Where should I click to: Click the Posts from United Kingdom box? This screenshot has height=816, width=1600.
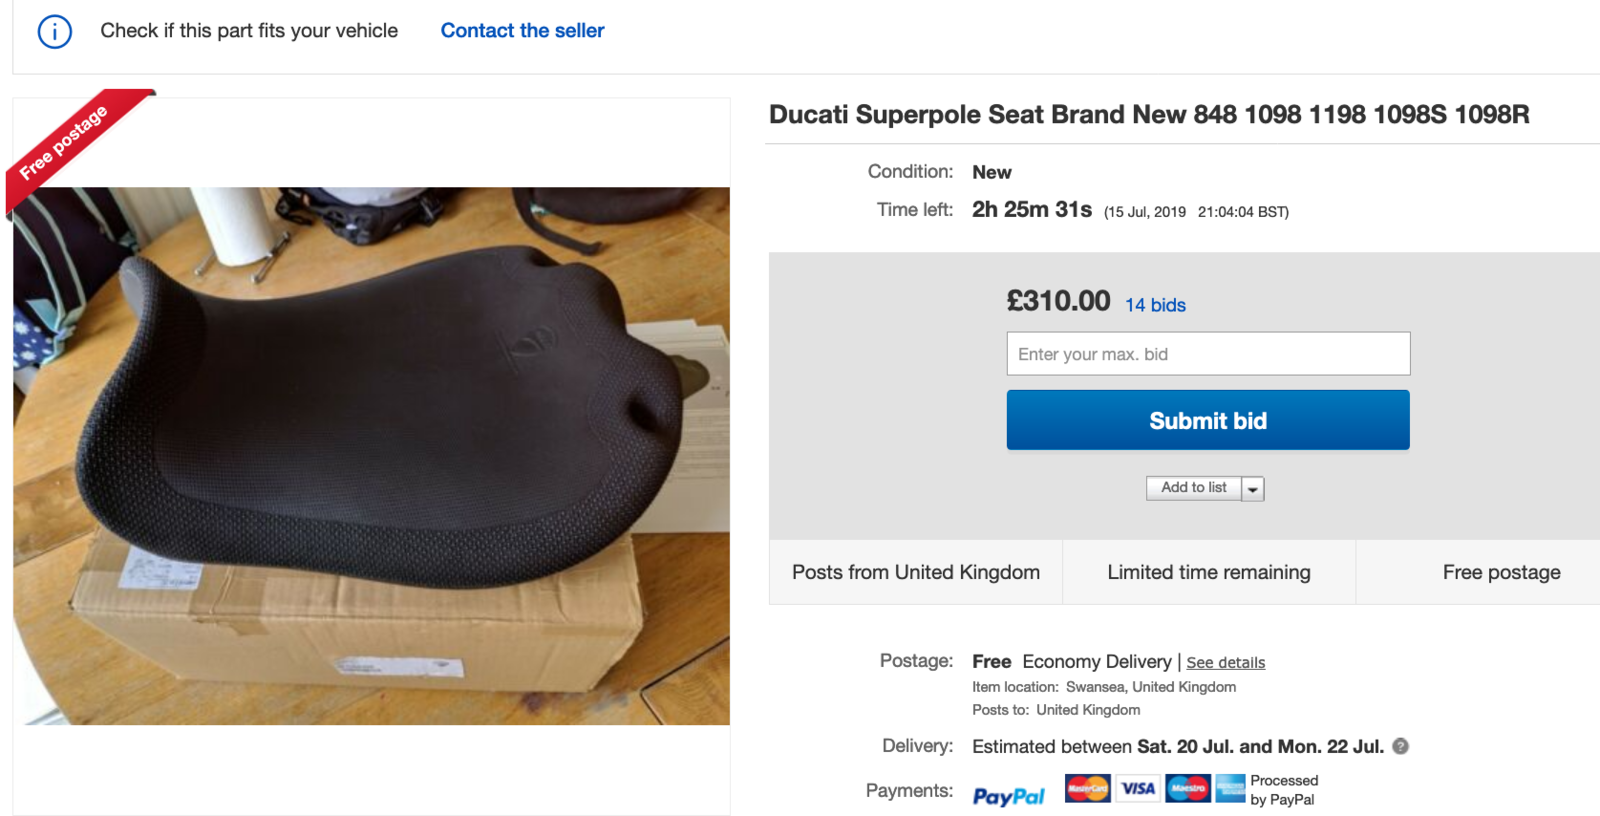pyautogui.click(x=915, y=572)
